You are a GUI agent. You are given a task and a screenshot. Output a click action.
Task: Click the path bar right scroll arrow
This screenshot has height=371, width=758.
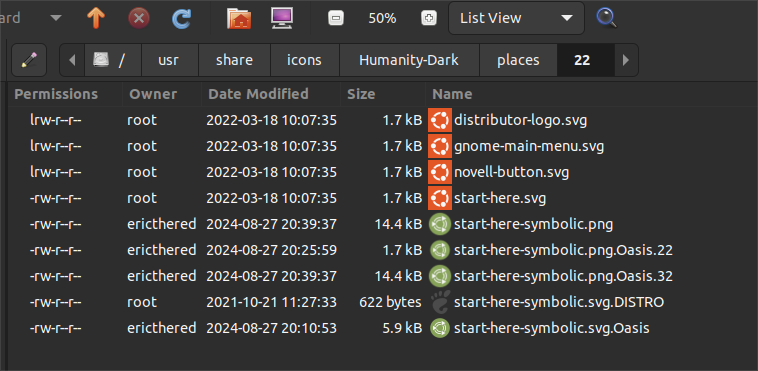(626, 60)
